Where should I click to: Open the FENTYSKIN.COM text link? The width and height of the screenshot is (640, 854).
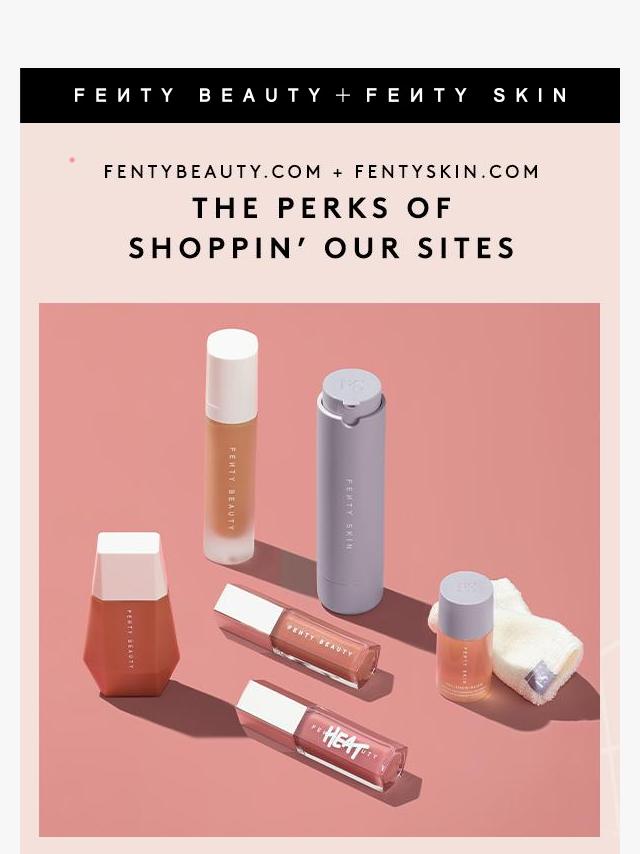click(x=447, y=172)
